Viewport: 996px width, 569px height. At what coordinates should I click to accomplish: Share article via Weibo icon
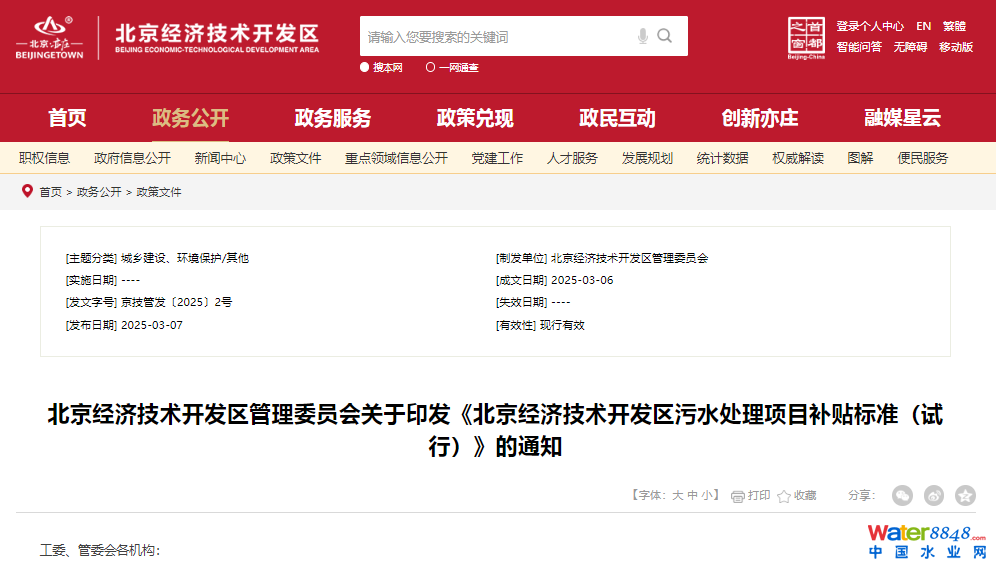pyautogui.click(x=934, y=495)
